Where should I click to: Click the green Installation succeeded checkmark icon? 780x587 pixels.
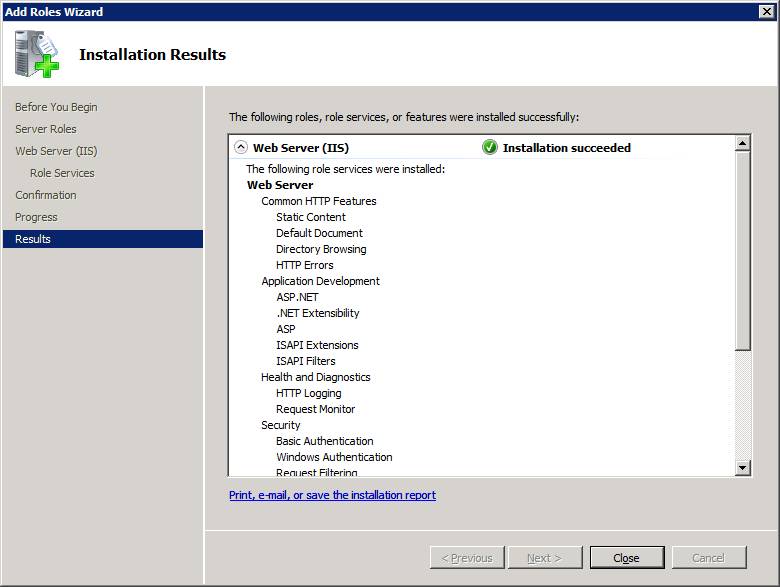[489, 147]
